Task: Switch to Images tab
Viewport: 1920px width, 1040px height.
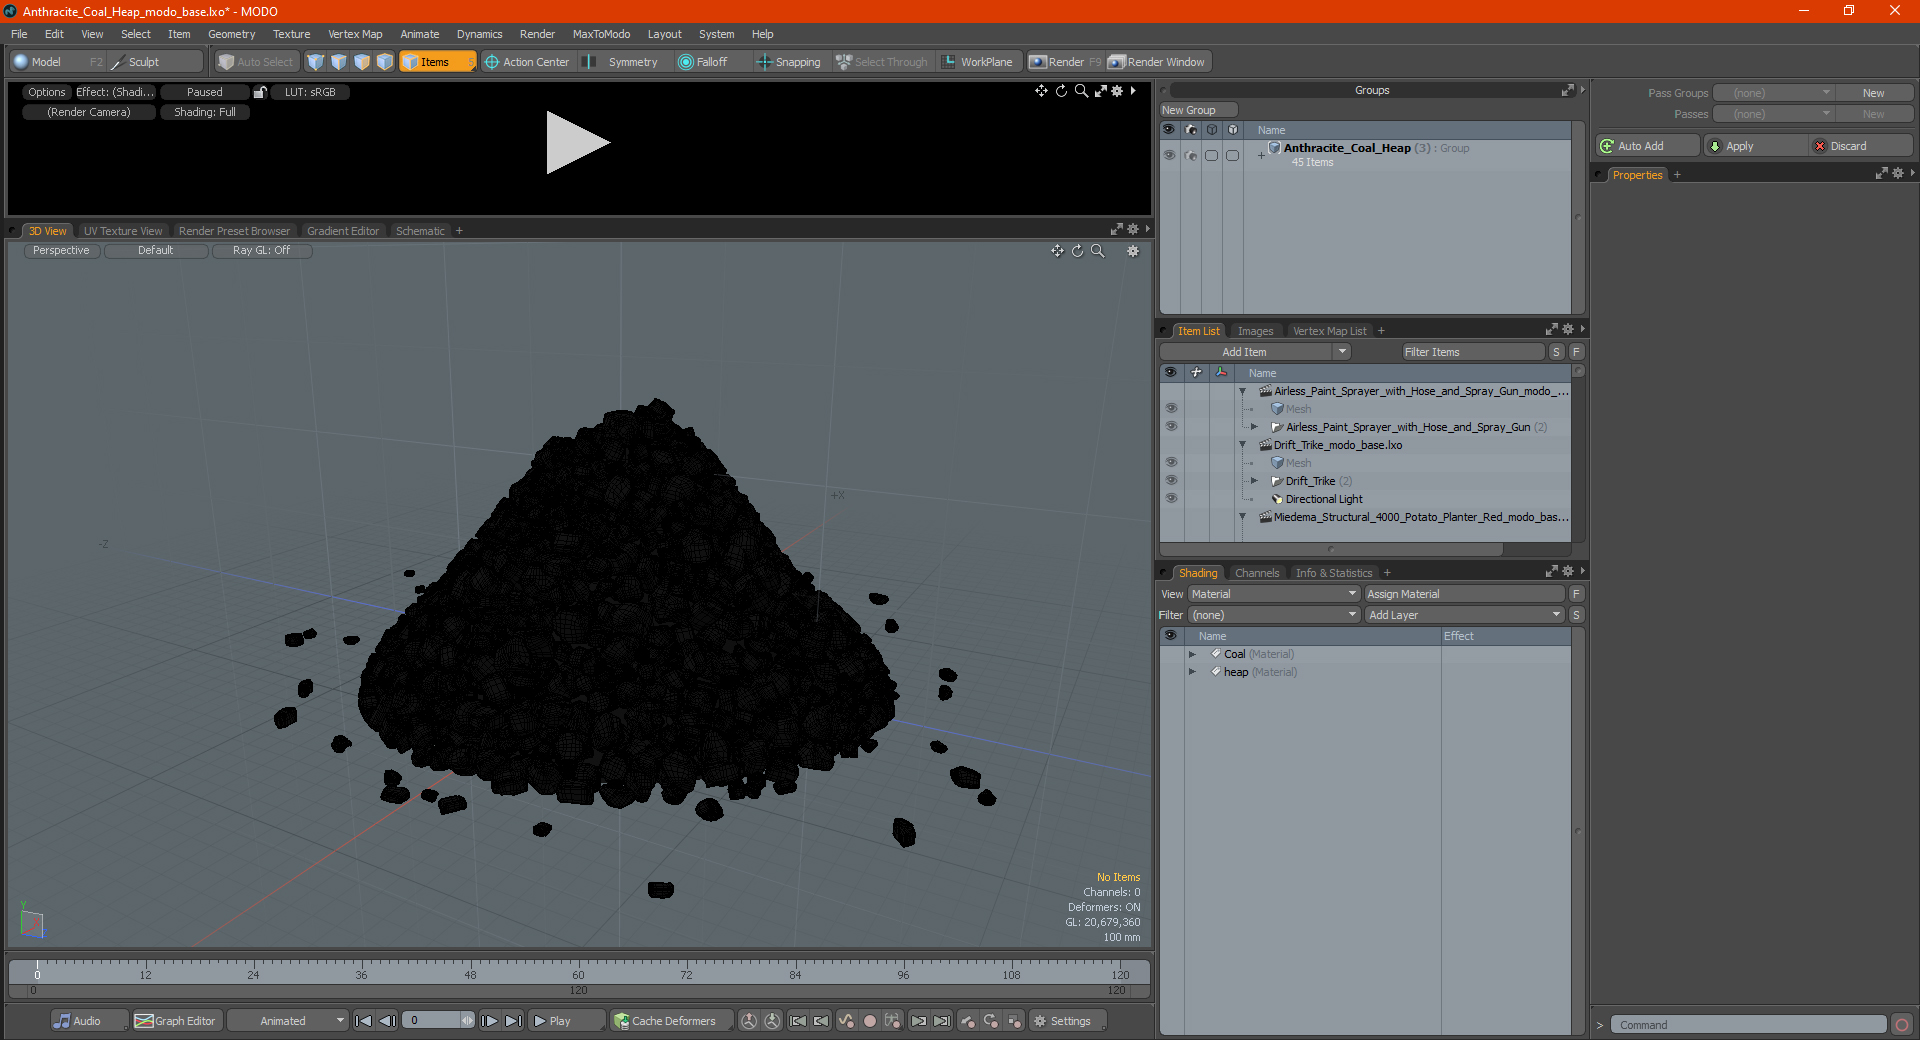Action: tap(1255, 331)
